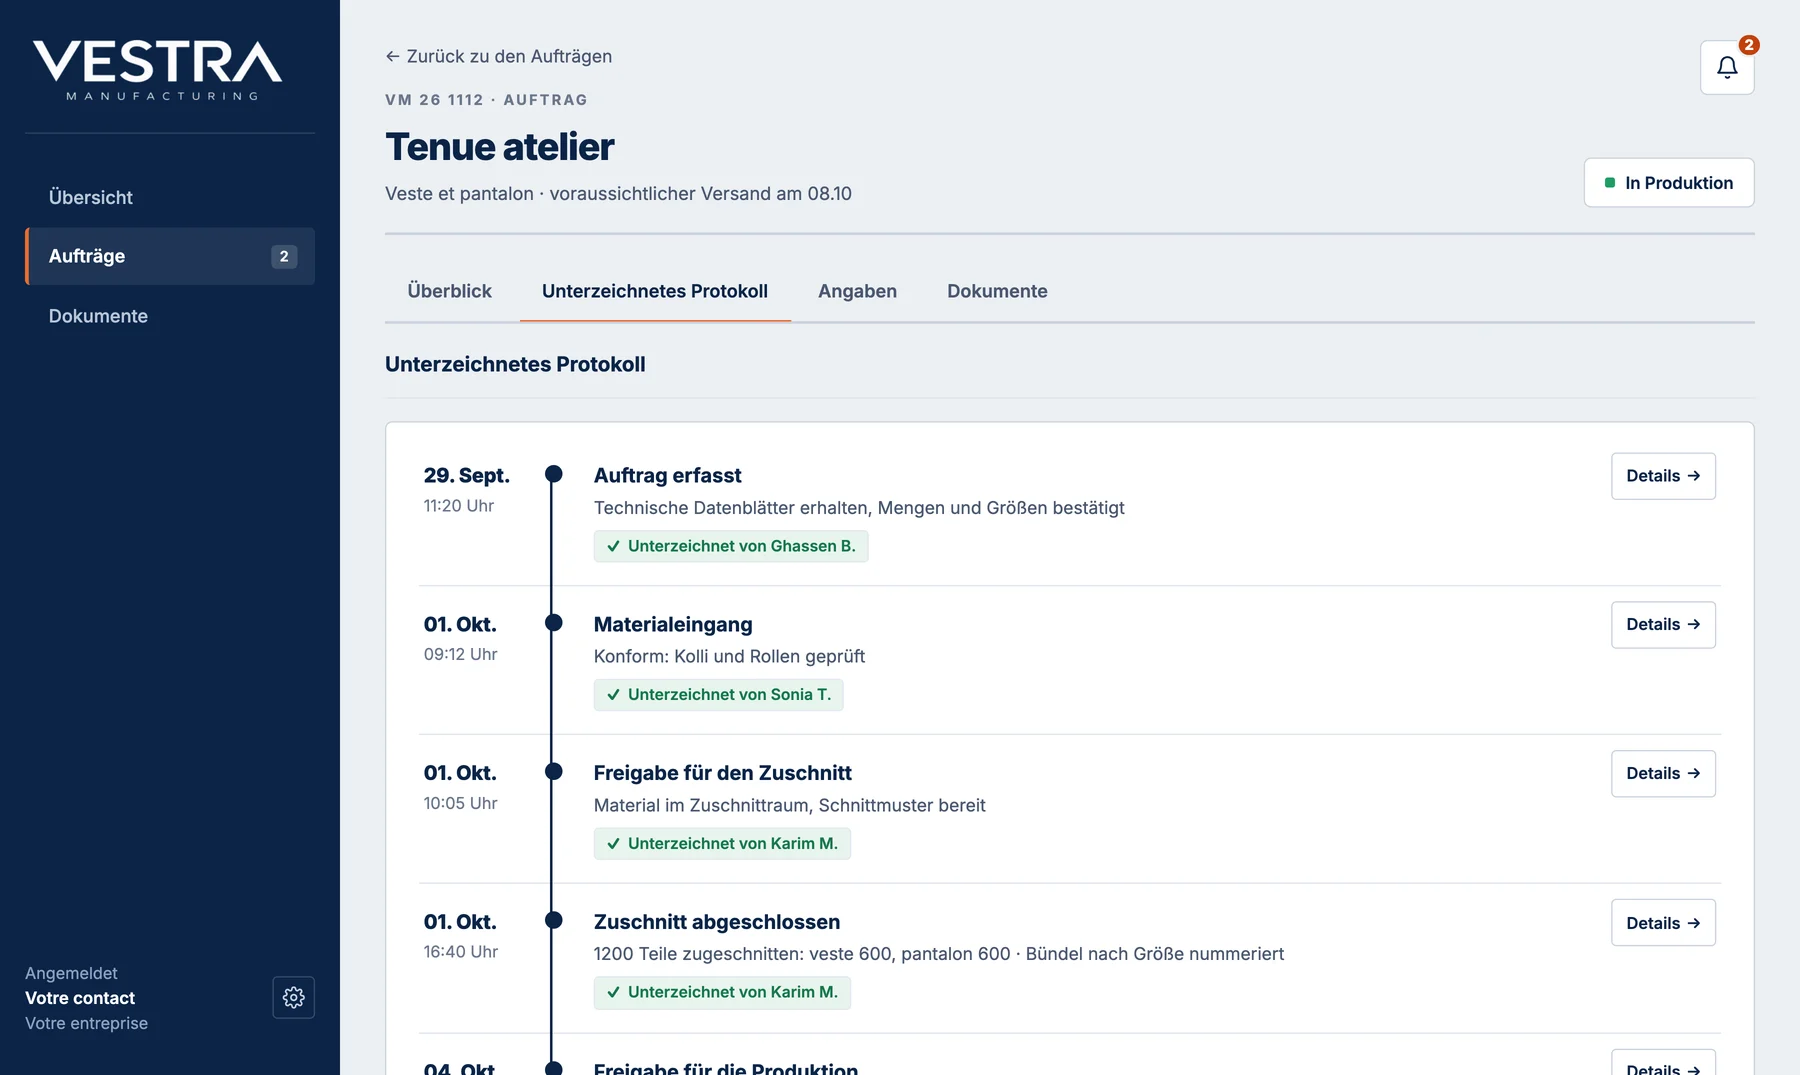This screenshot has width=1800, height=1075.
Task: Open the notifications bell
Action: point(1727,67)
